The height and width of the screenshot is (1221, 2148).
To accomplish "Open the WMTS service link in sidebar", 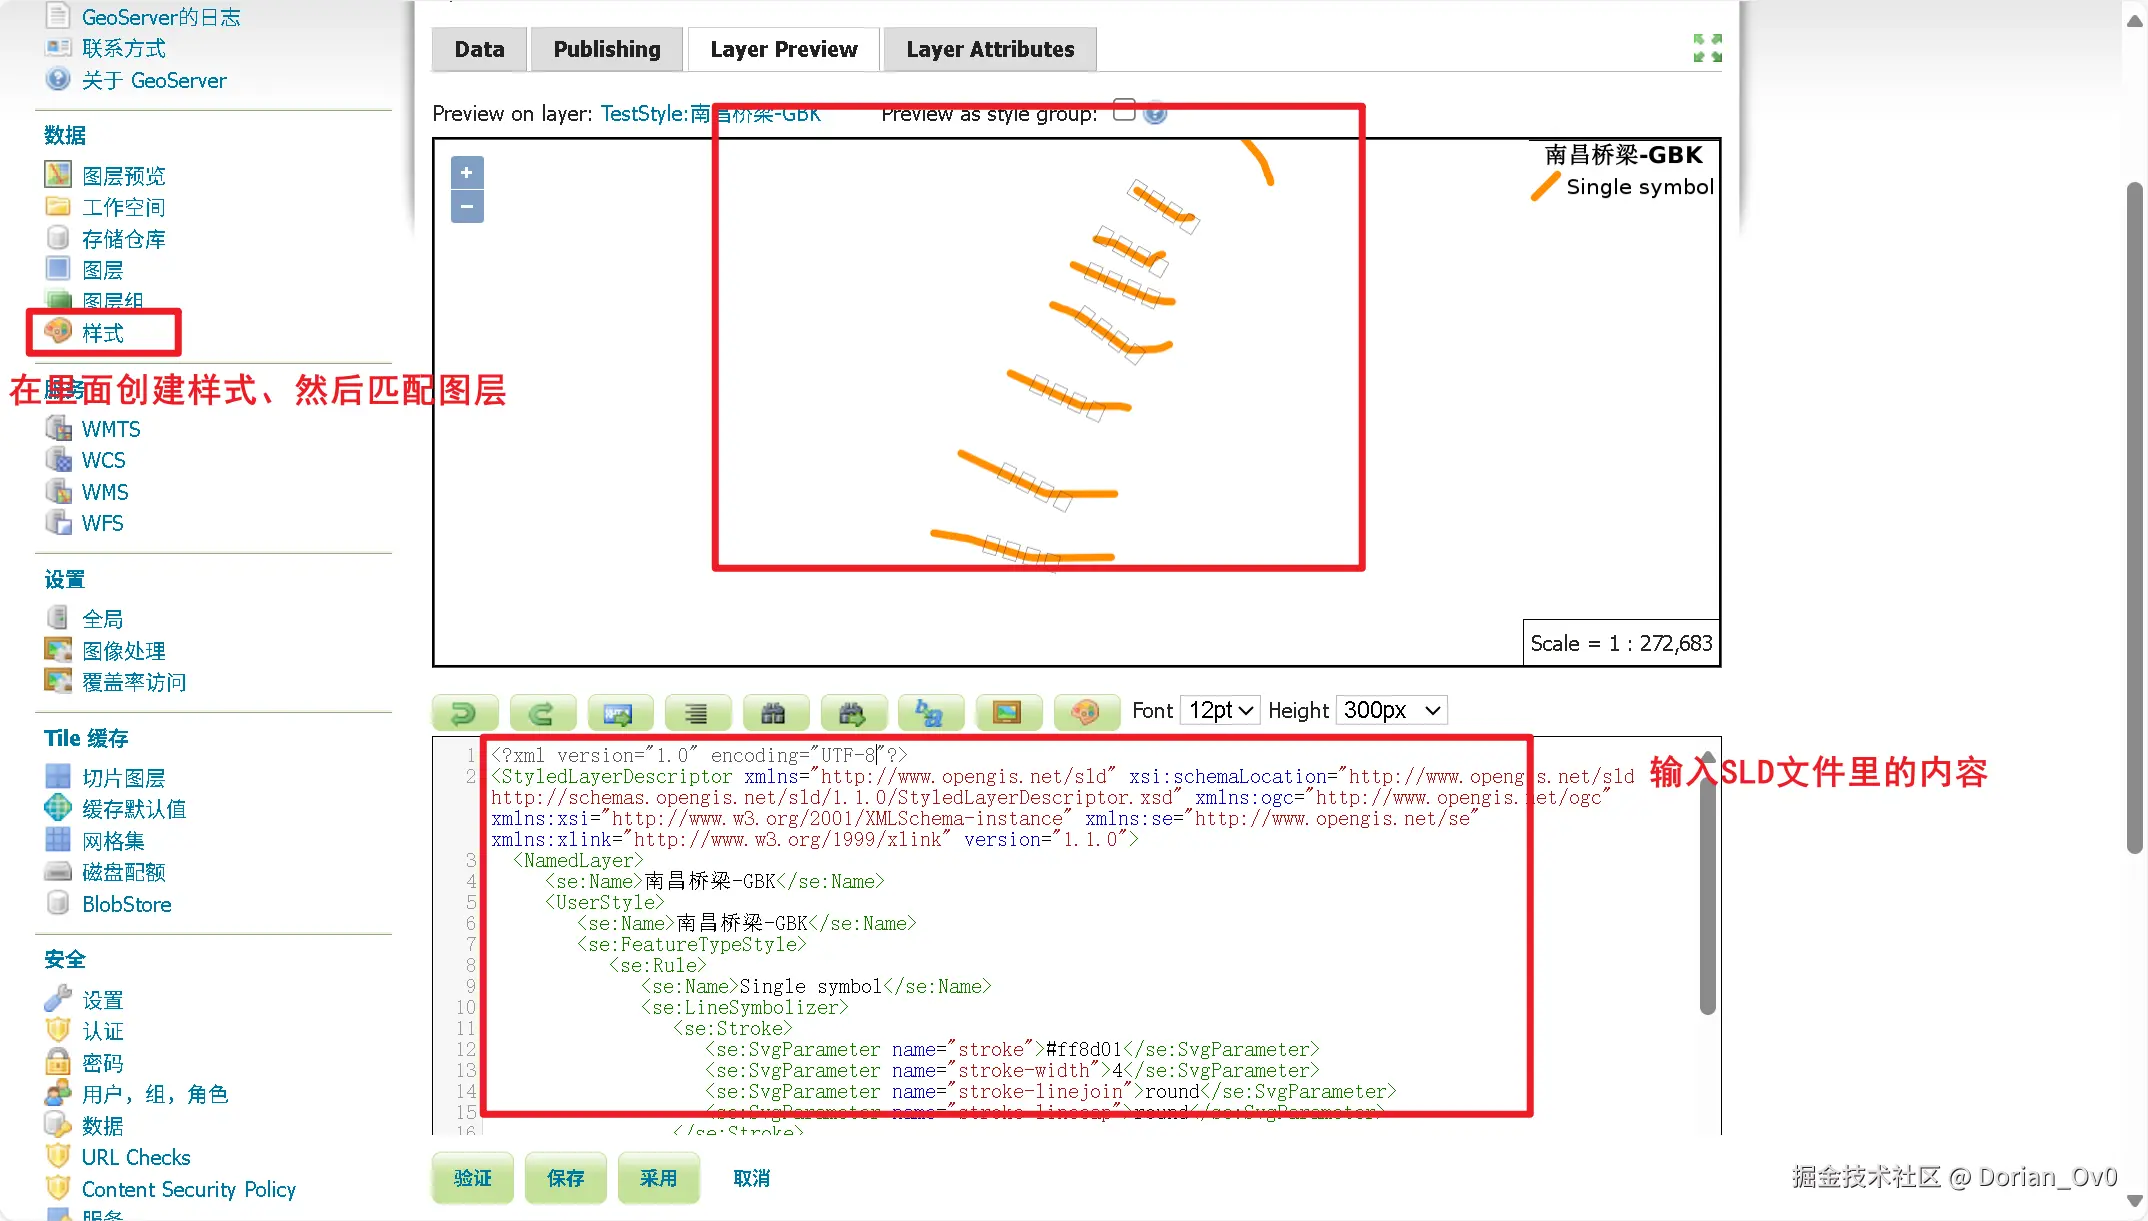I will click(110, 429).
